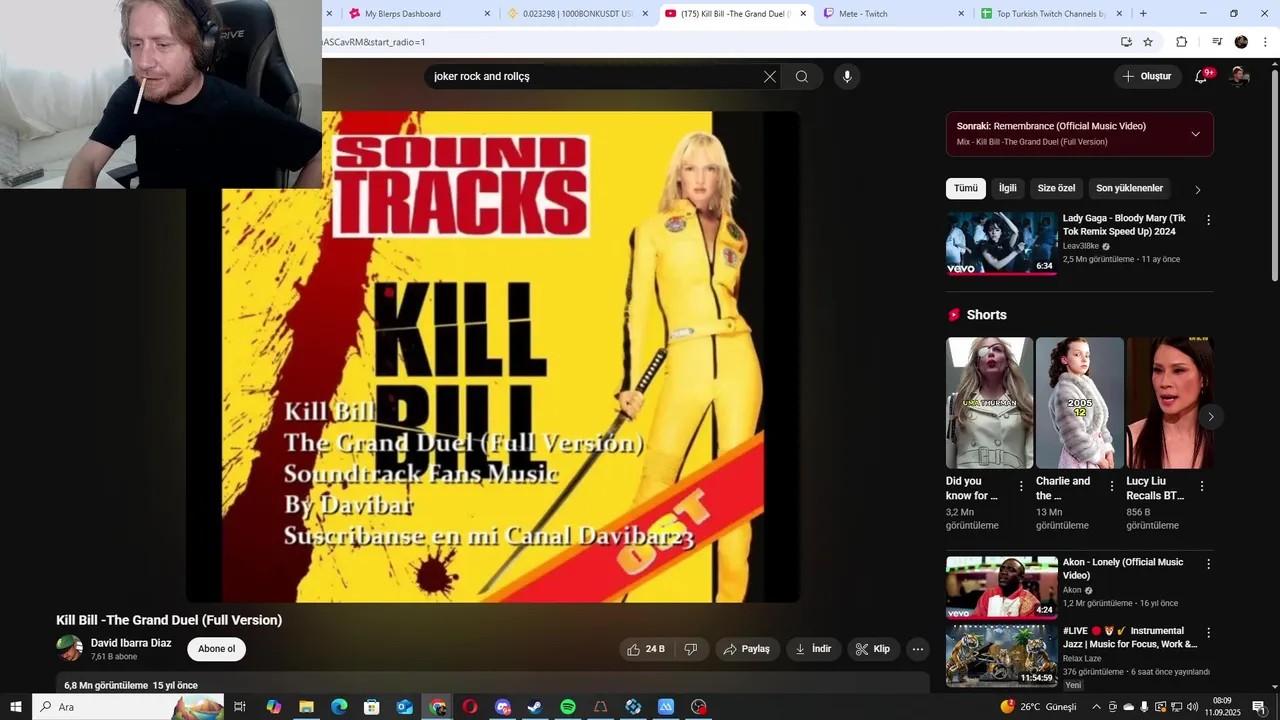Image resolution: width=1280 pixels, height=720 pixels.
Task: Like the video with the thumbs up
Action: click(x=645, y=649)
